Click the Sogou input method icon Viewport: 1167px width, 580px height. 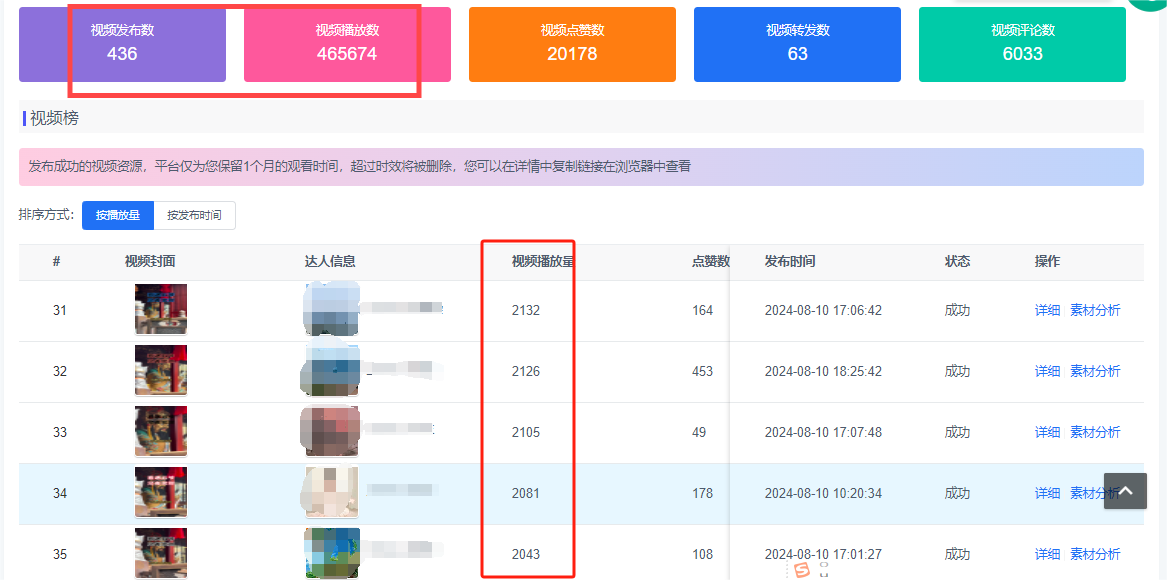pyautogui.click(x=800, y=569)
